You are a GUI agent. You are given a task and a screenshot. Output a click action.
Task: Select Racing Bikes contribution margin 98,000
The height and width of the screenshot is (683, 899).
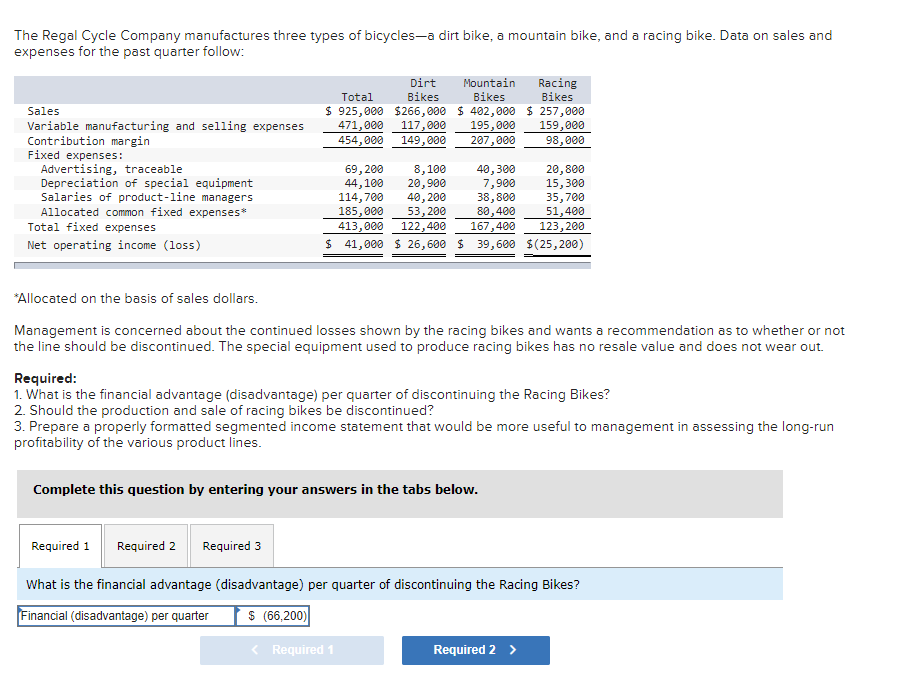(565, 140)
